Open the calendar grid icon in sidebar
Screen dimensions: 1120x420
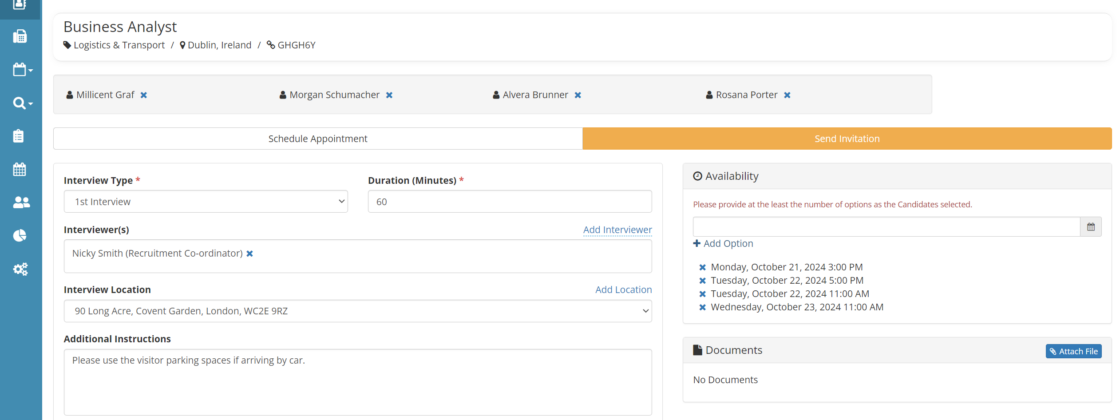click(x=20, y=169)
